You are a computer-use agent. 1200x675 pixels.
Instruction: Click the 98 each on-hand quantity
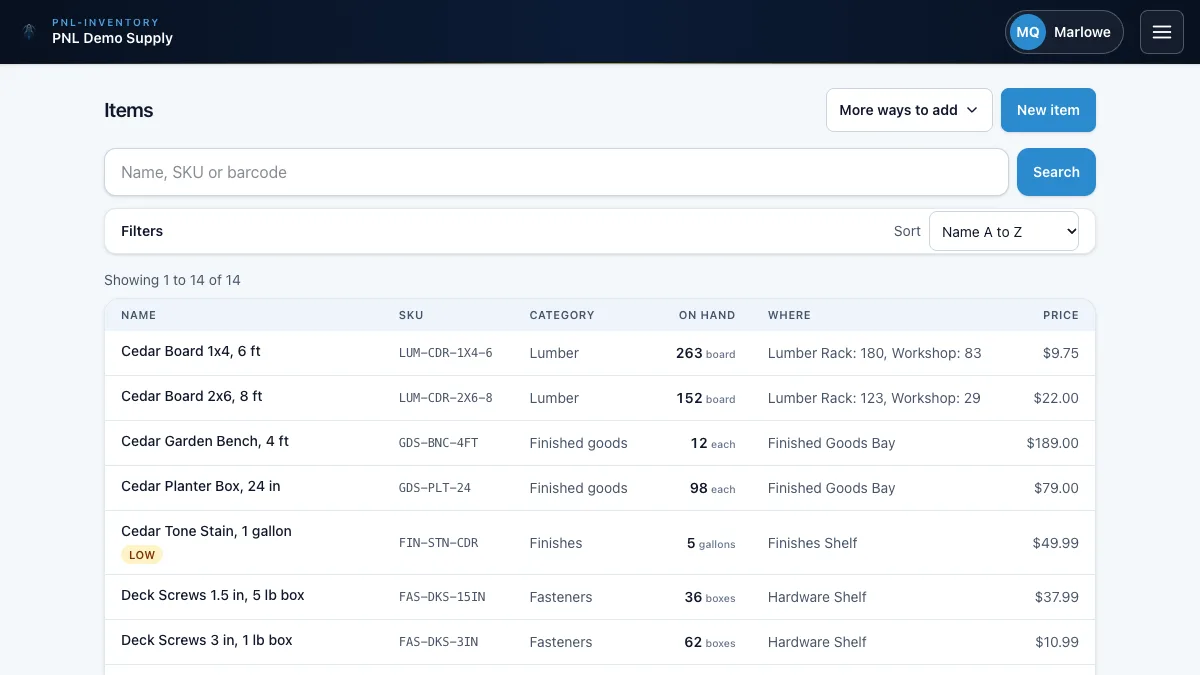click(x=713, y=488)
